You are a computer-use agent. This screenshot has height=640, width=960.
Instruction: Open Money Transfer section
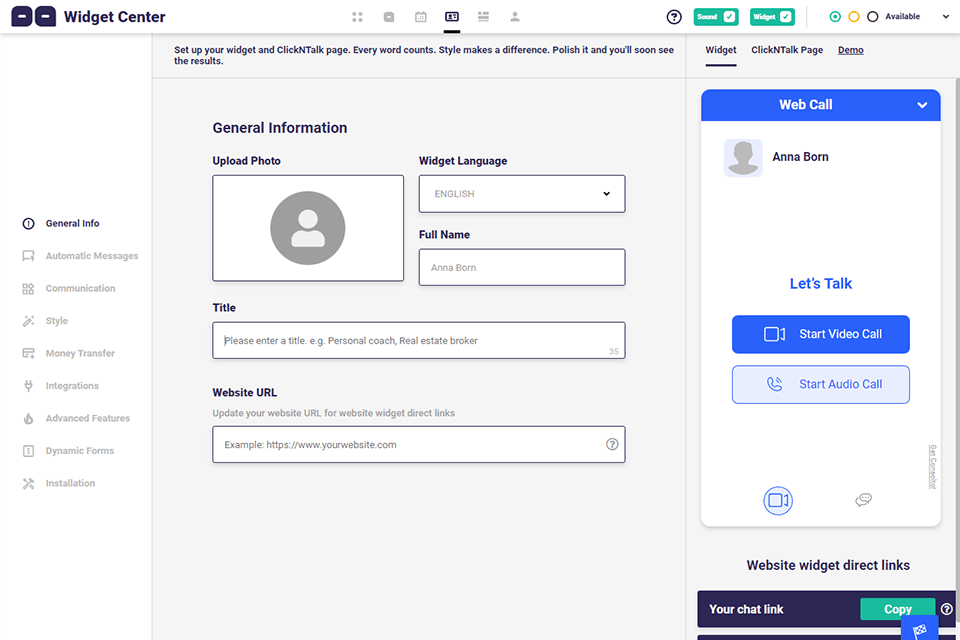coord(69,353)
